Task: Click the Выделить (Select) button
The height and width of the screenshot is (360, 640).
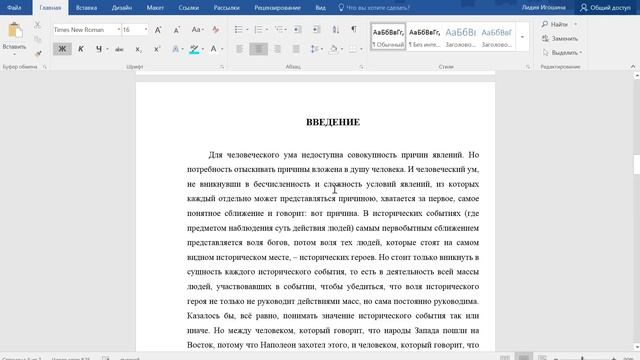Action: click(562, 53)
